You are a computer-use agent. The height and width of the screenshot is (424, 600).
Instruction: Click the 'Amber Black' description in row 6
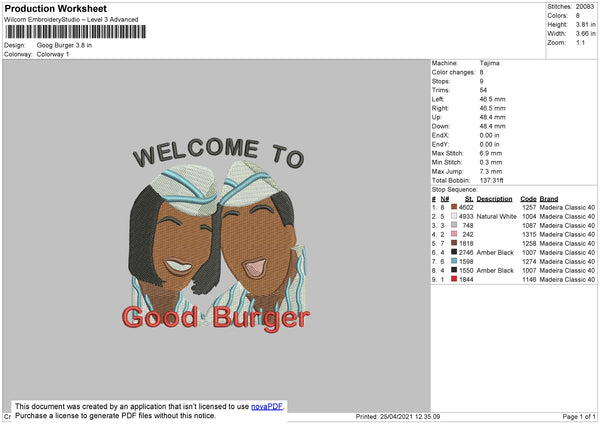[495, 253]
